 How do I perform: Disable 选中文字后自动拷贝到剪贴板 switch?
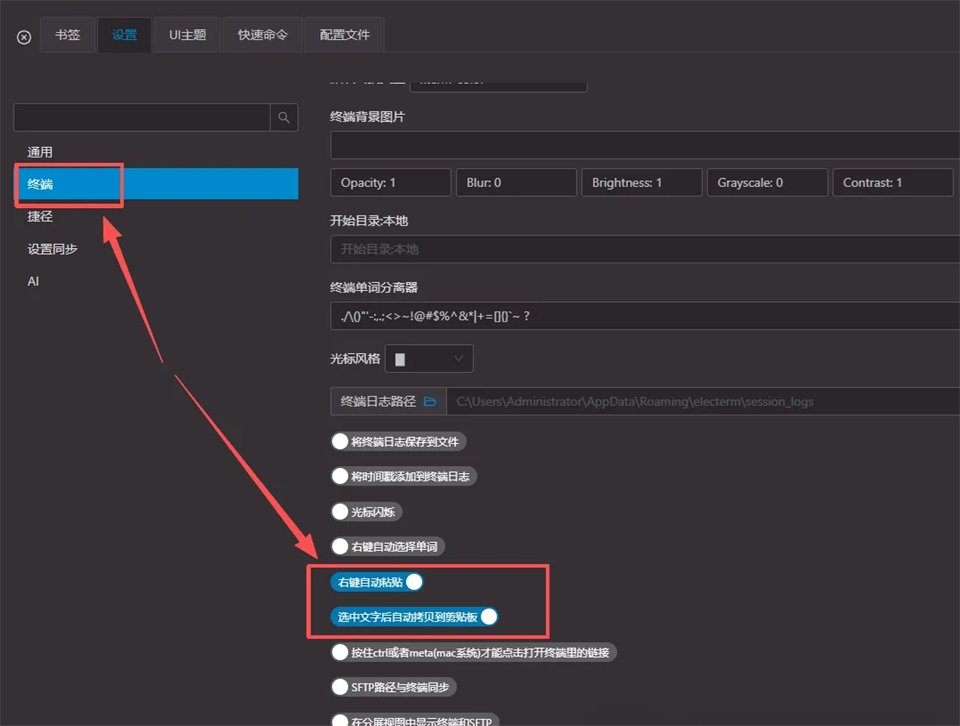pyautogui.click(x=414, y=617)
